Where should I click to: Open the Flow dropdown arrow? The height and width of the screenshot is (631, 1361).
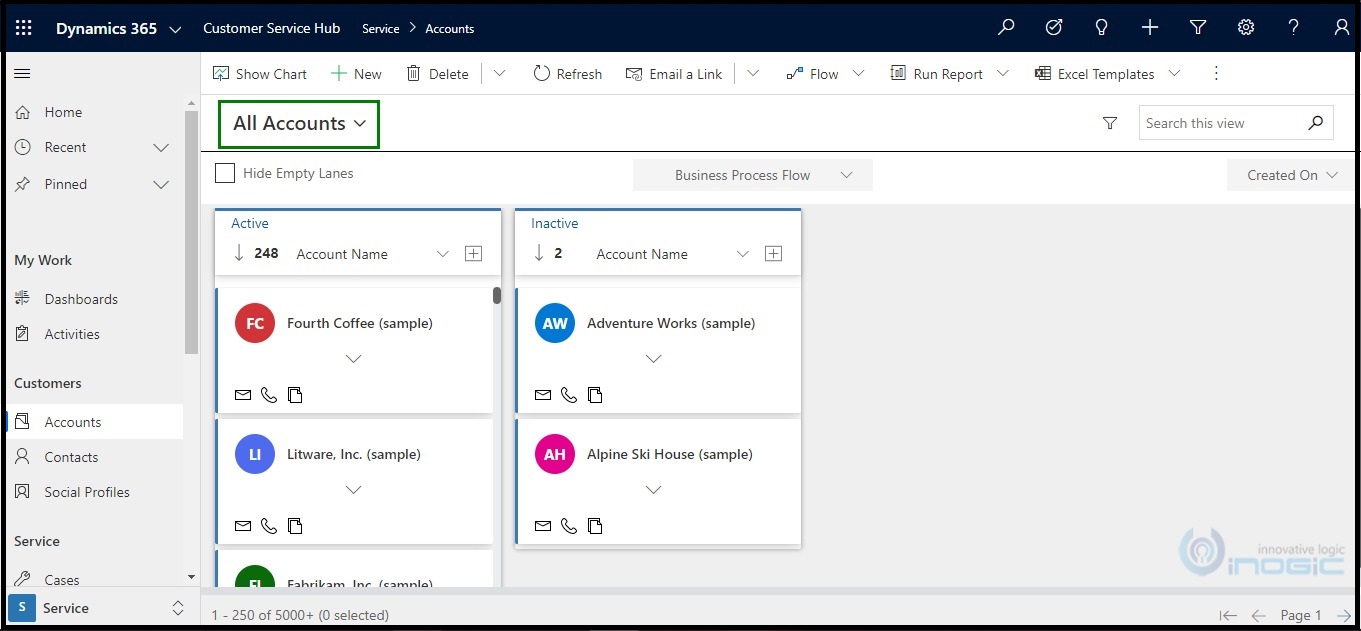(859, 73)
